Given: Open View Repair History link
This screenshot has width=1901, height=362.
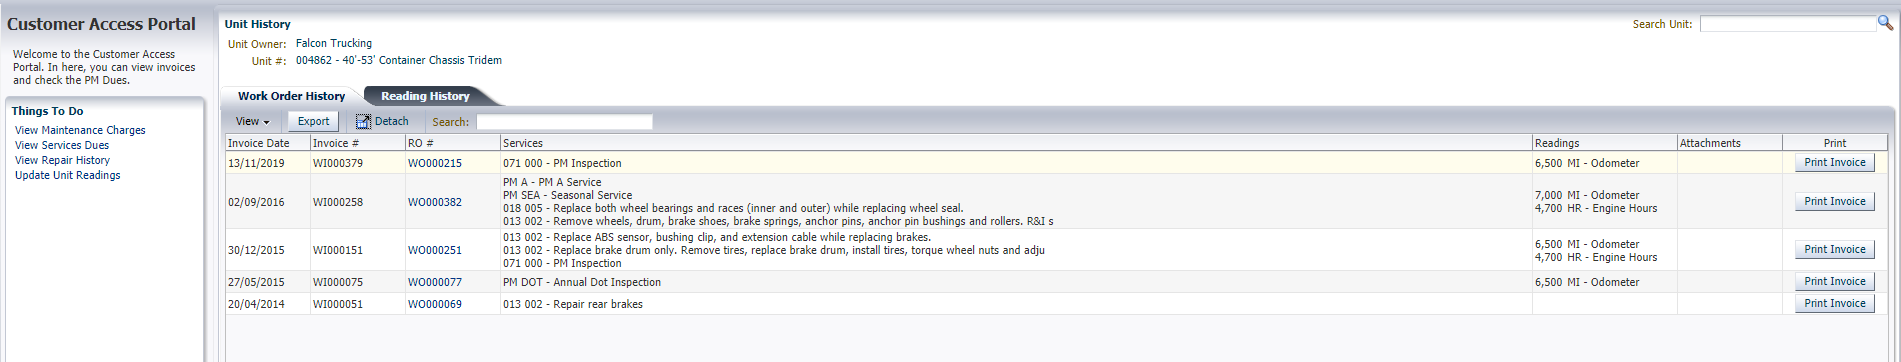Looking at the screenshot, I should click(x=62, y=160).
